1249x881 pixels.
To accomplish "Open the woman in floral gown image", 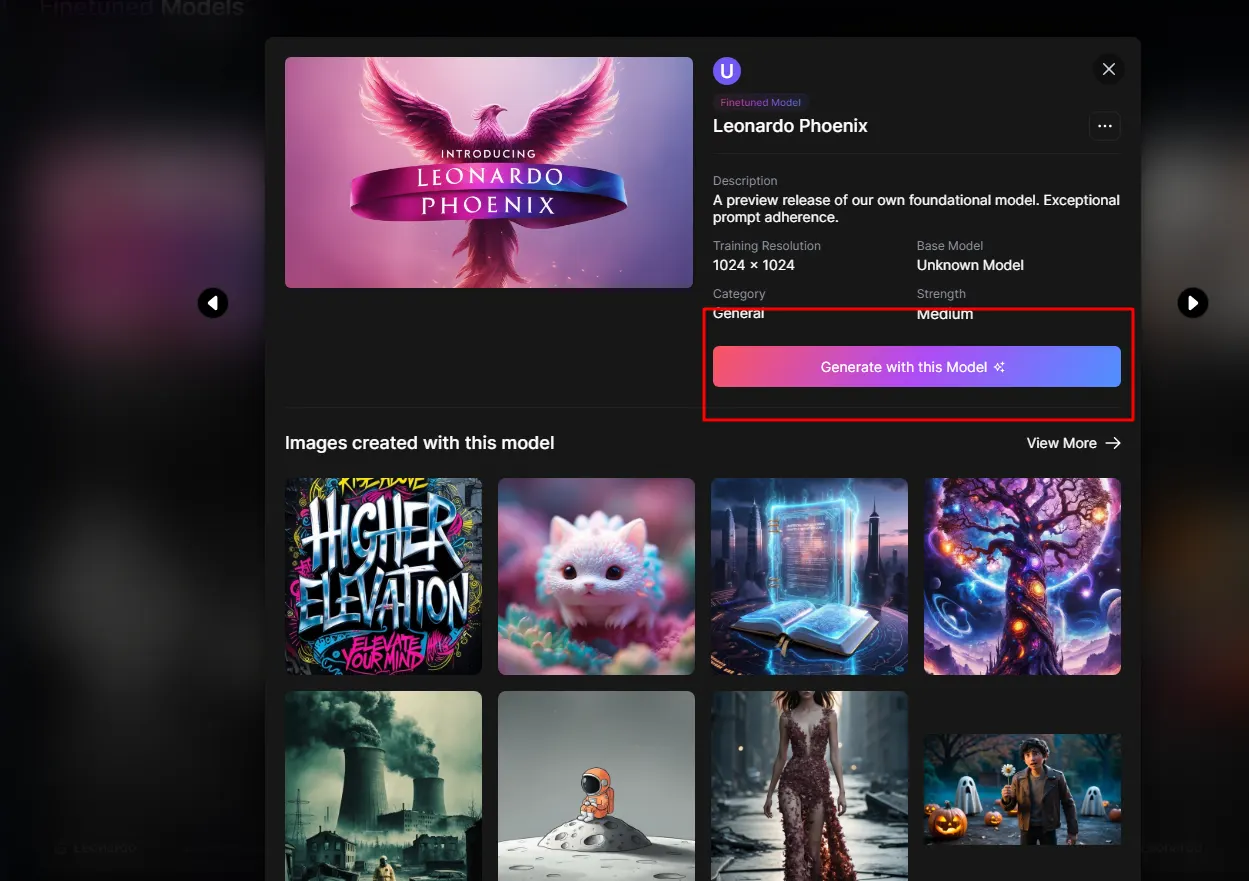I will [x=809, y=786].
